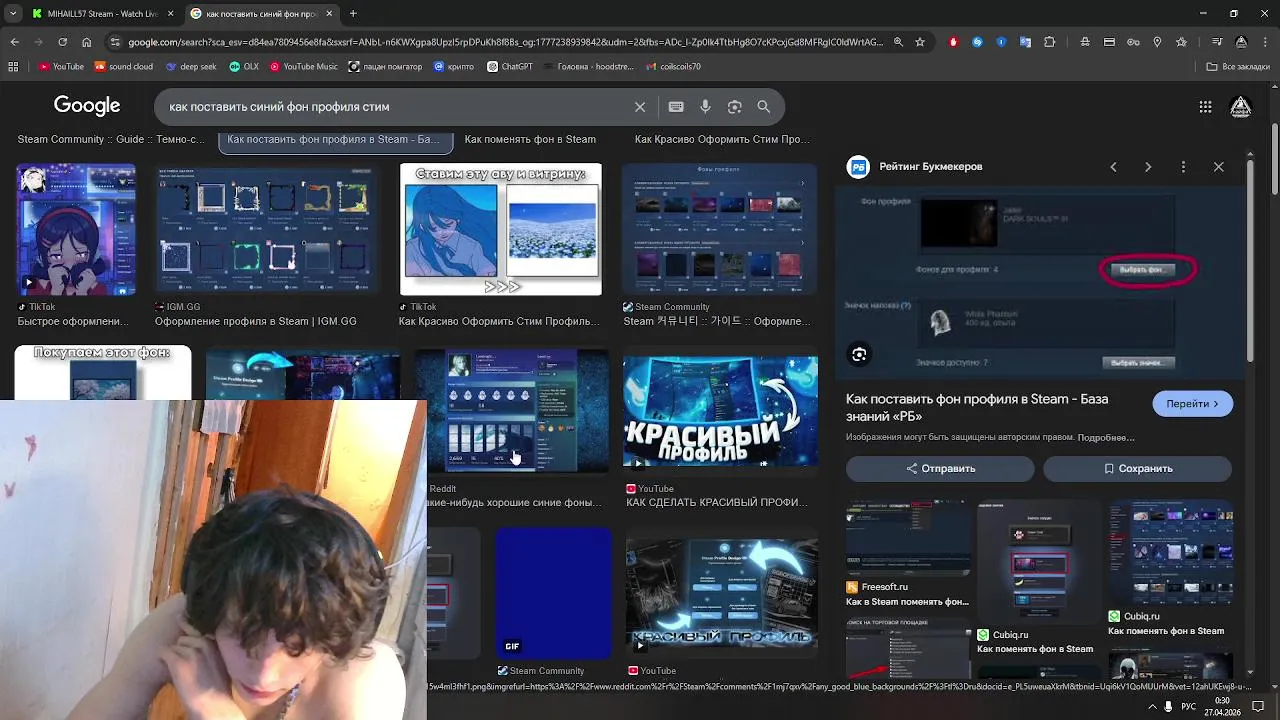This screenshot has height=720, width=1280.
Task: Open the 'Подробнее' copyright link
Action: click(1106, 438)
